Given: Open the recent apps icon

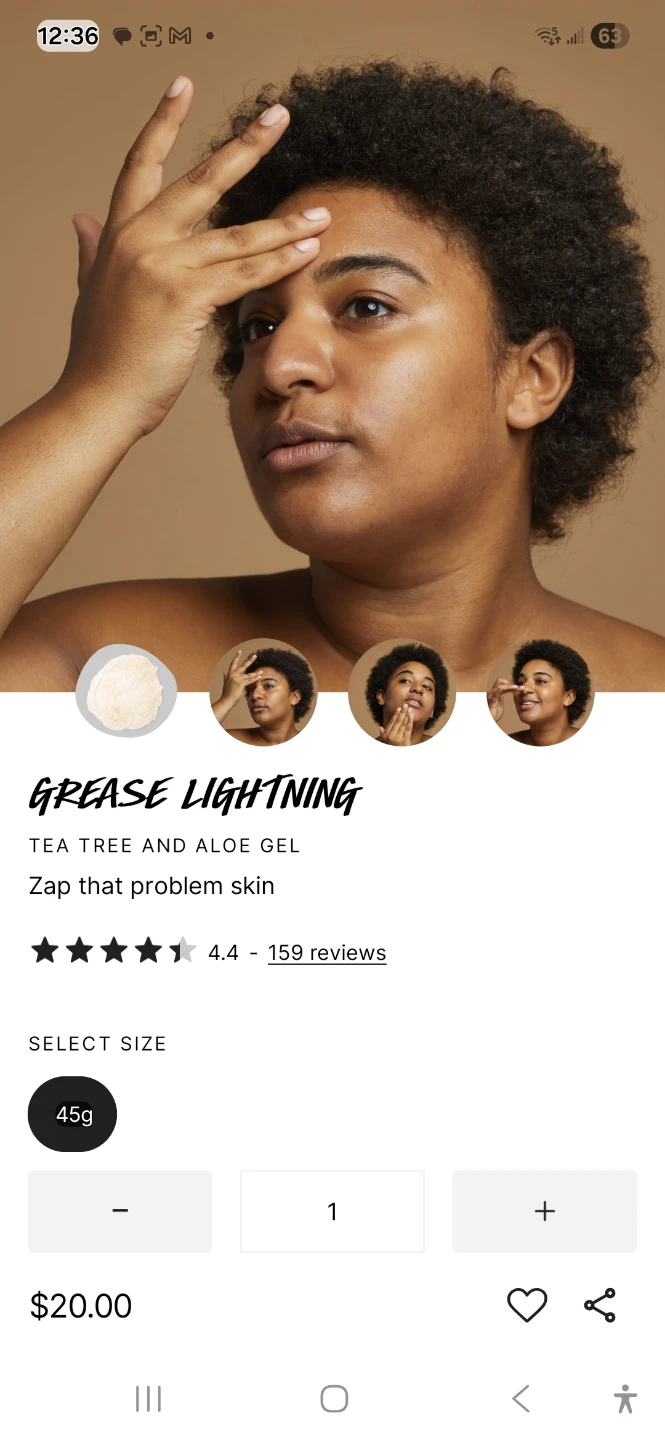Looking at the screenshot, I should coord(148,1398).
